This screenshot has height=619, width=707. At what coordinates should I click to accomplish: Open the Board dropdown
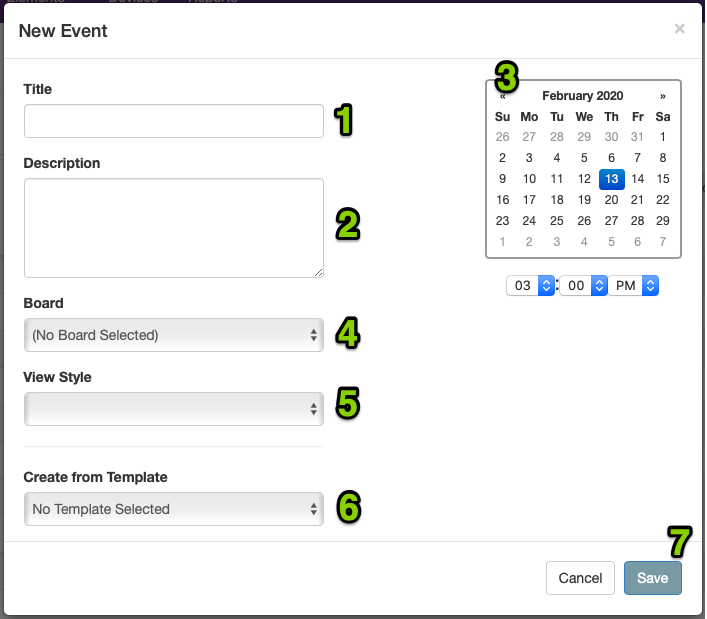point(174,335)
